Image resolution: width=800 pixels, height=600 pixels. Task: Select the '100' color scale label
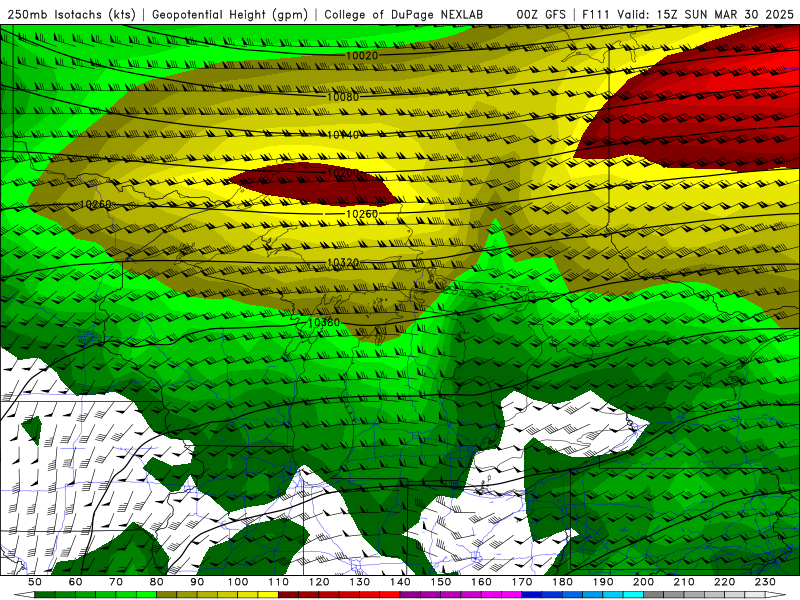point(238,582)
